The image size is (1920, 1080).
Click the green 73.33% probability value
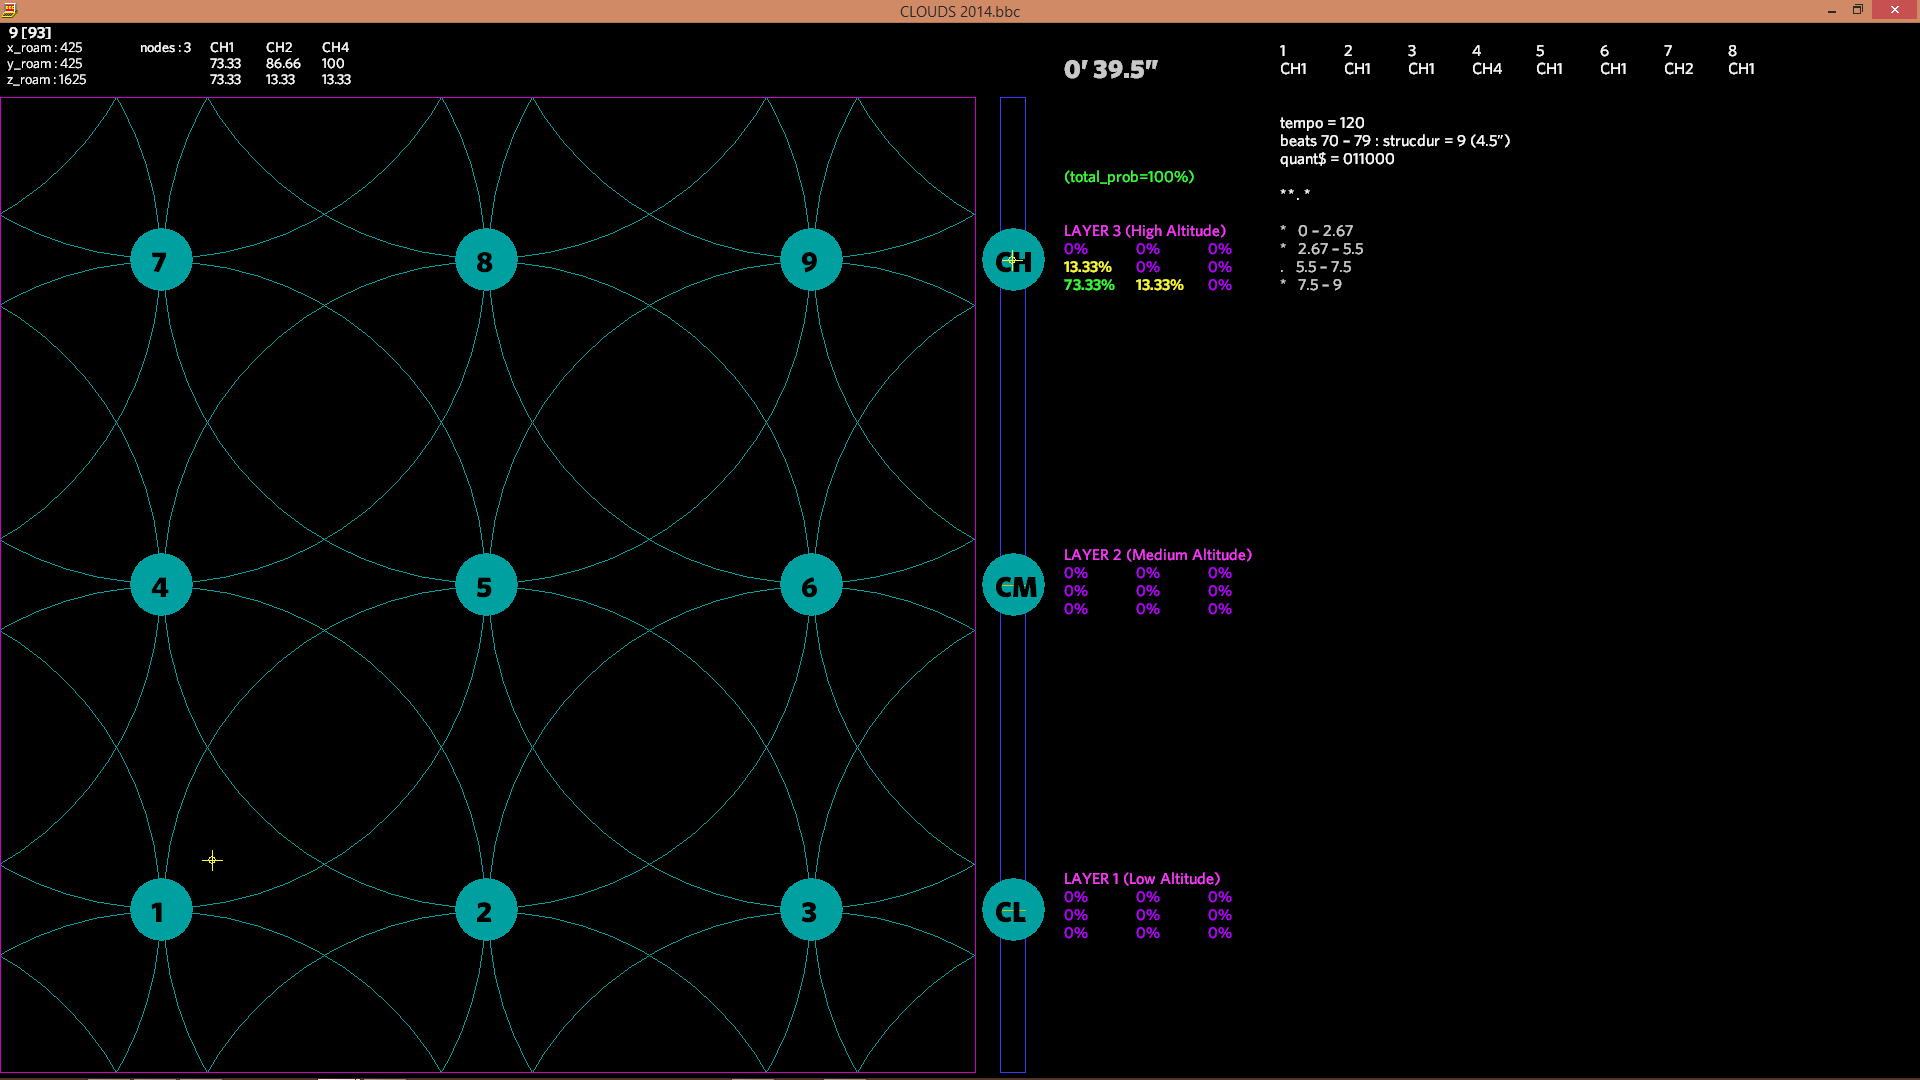click(x=1088, y=285)
